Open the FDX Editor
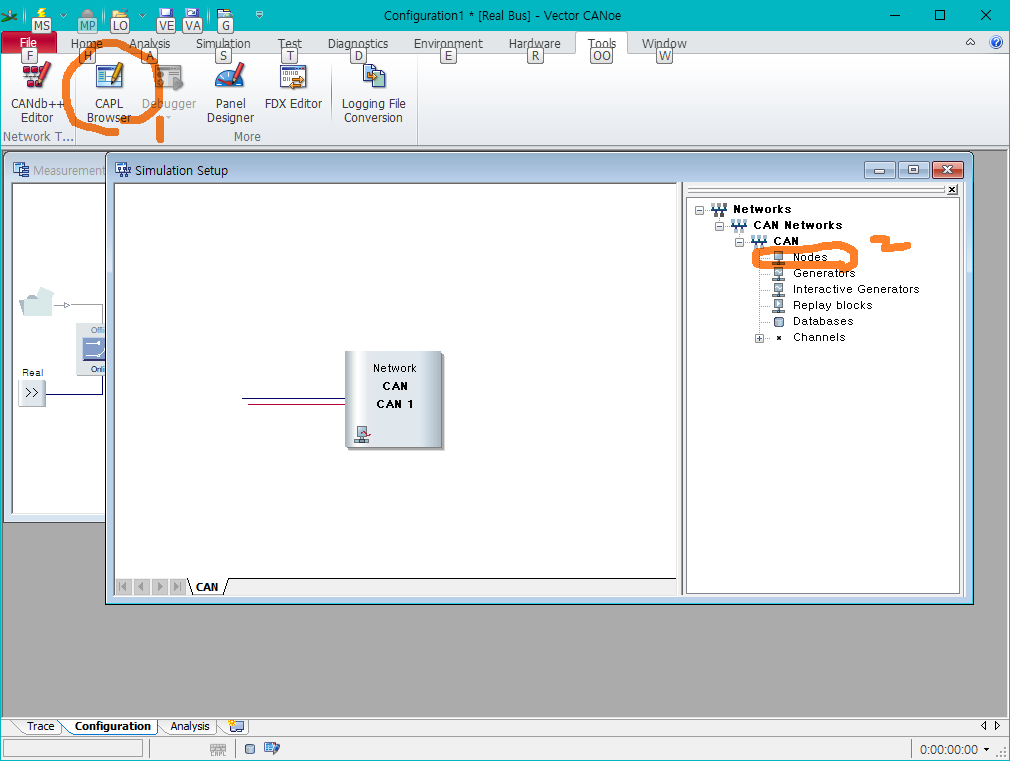This screenshot has width=1010, height=761. coord(293,86)
